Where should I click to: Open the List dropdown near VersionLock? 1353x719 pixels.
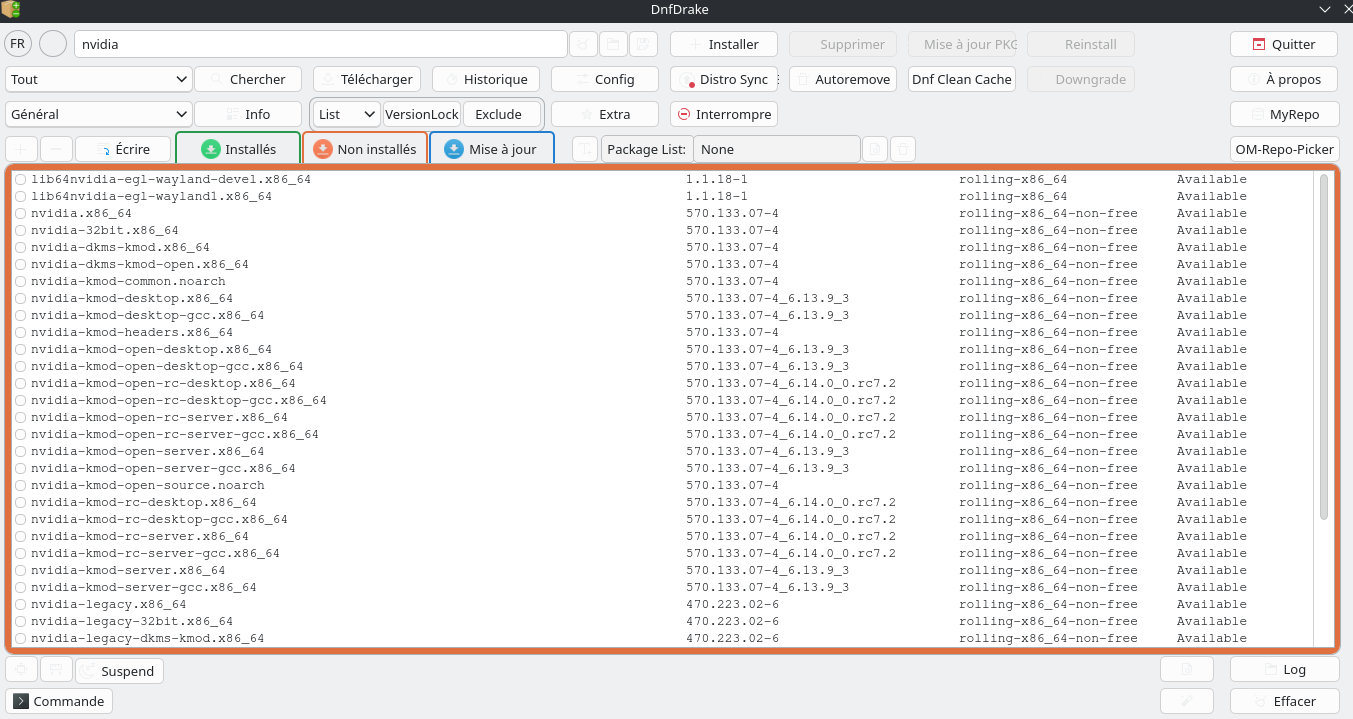(347, 114)
